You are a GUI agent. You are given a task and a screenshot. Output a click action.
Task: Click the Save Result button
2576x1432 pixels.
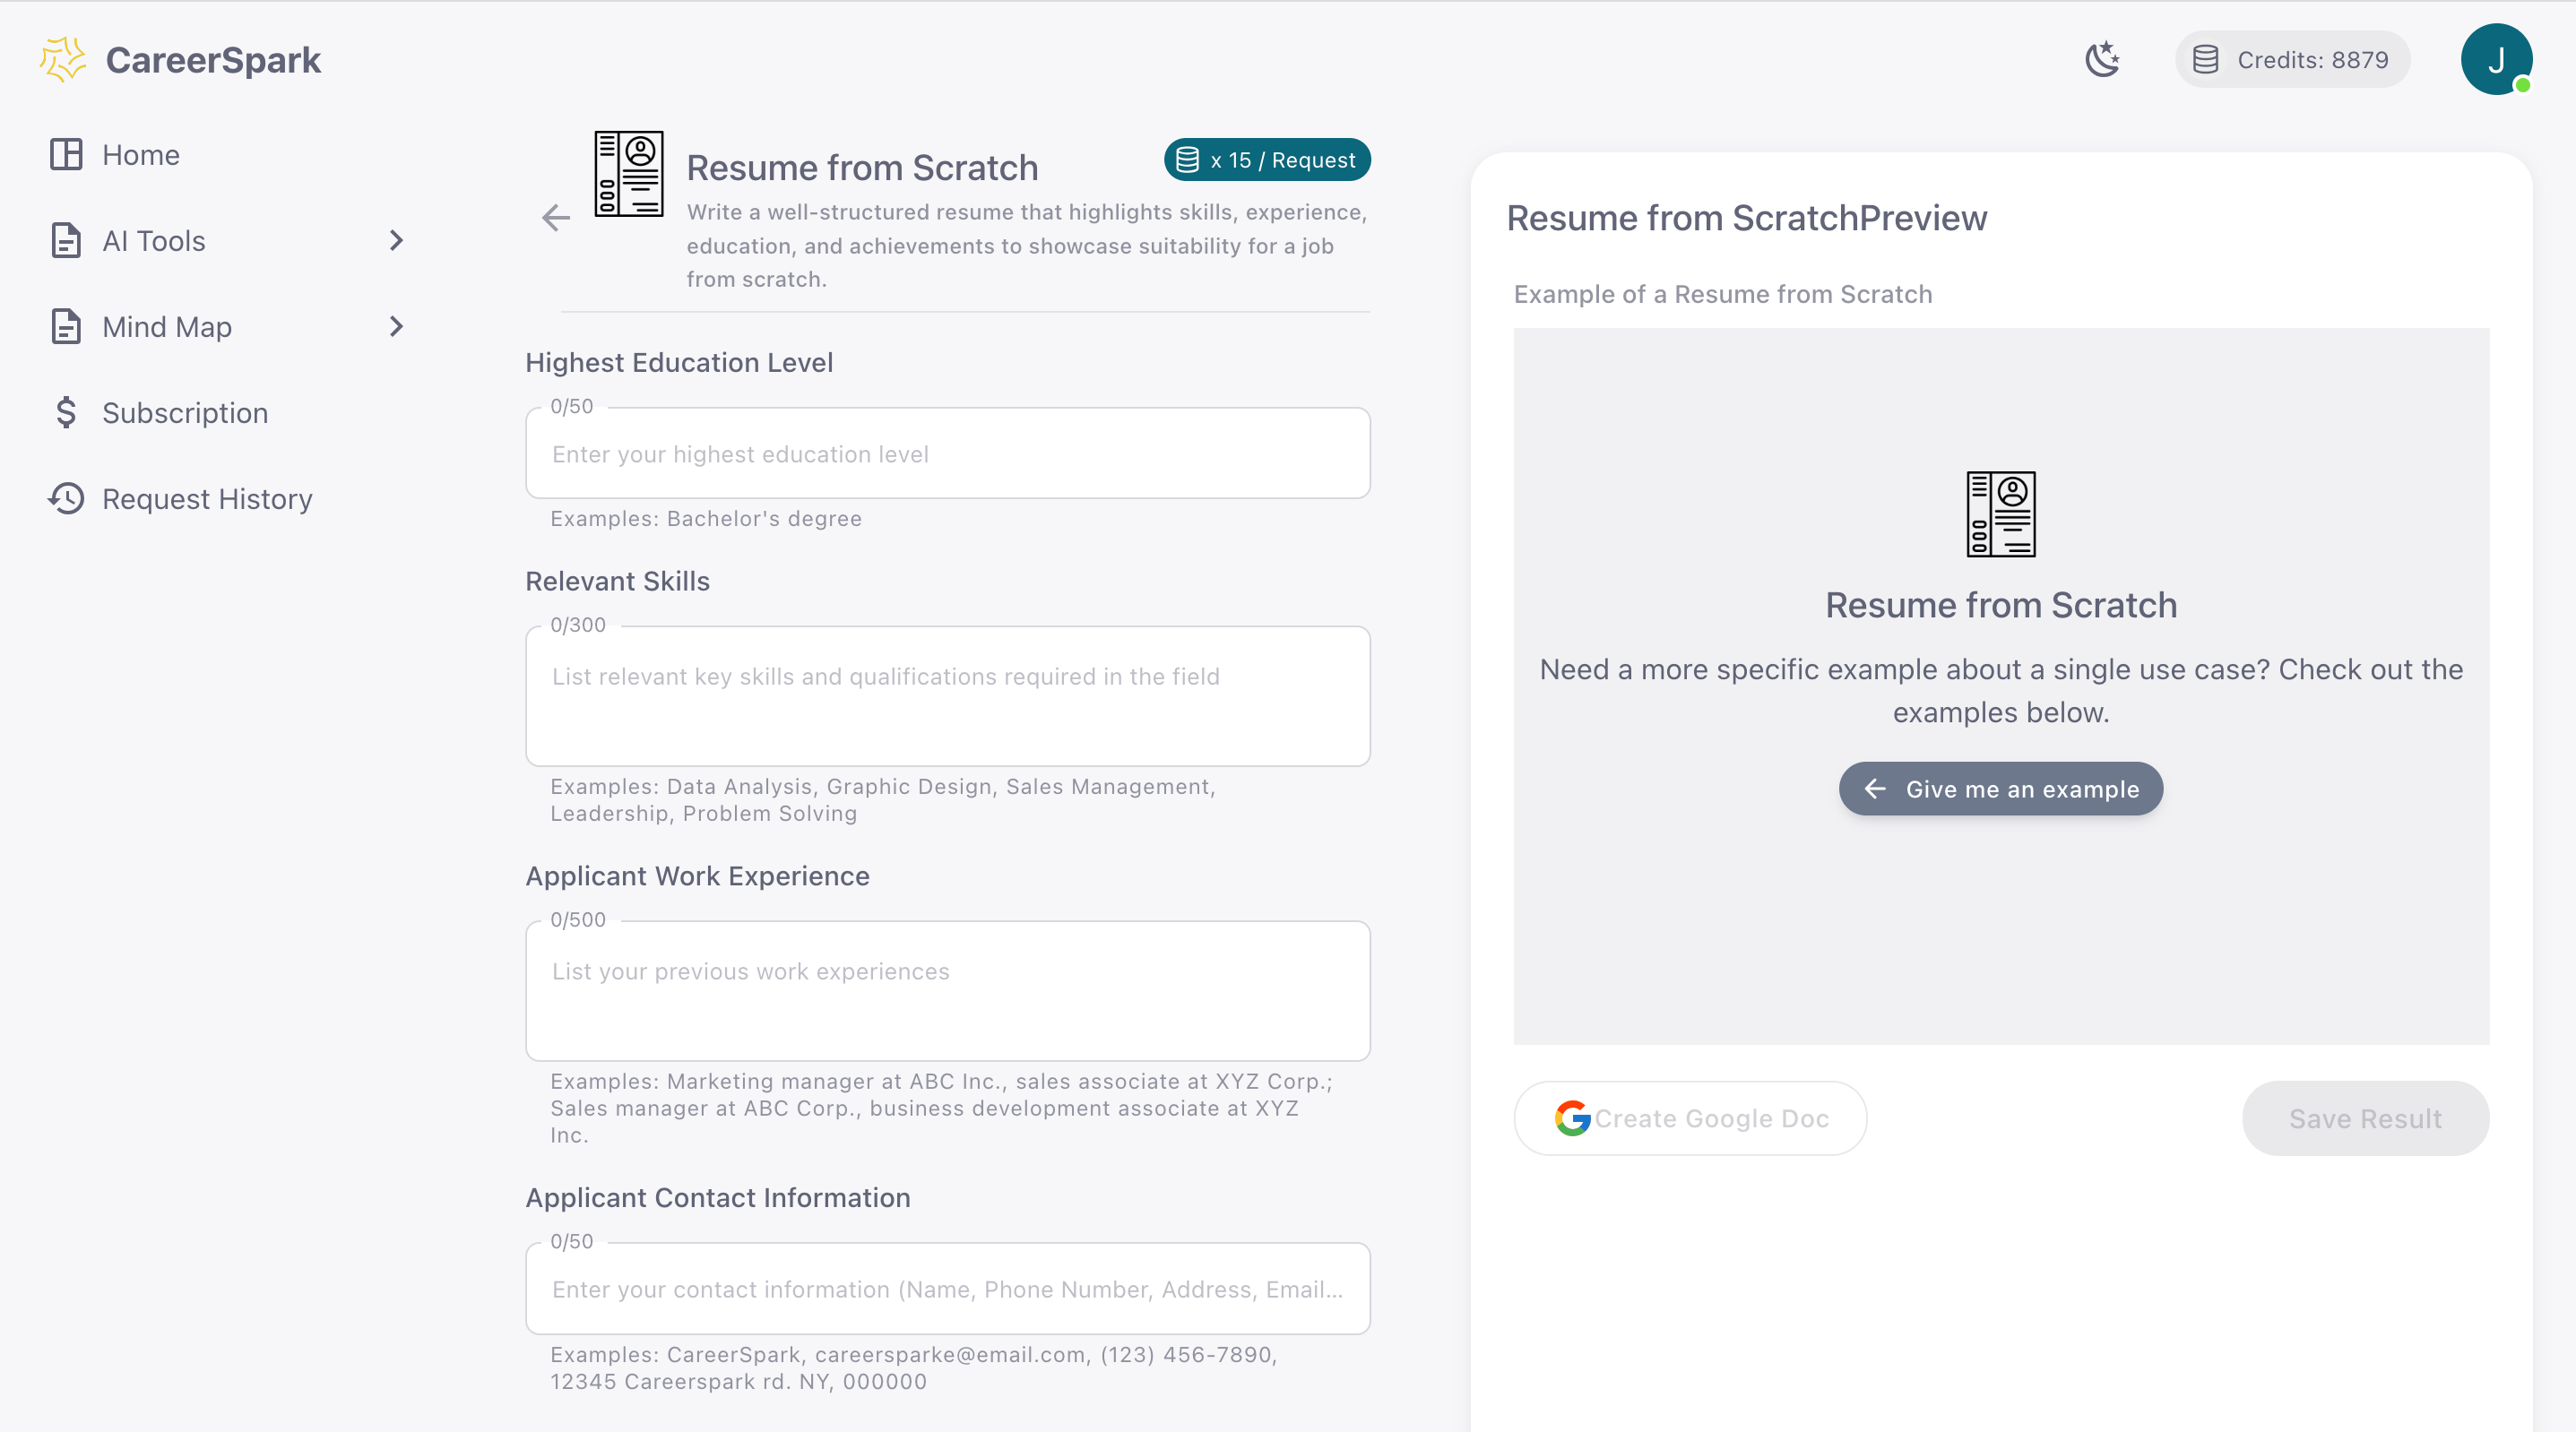click(x=2364, y=1118)
